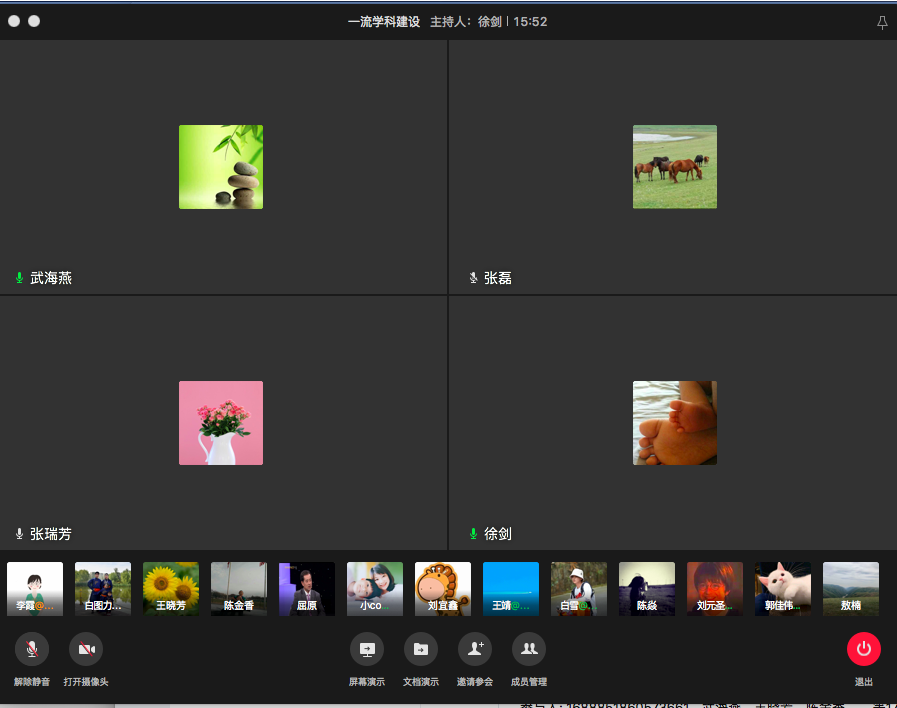Select 刘宜鑫 cartoon lion thumbnail

(x=443, y=589)
